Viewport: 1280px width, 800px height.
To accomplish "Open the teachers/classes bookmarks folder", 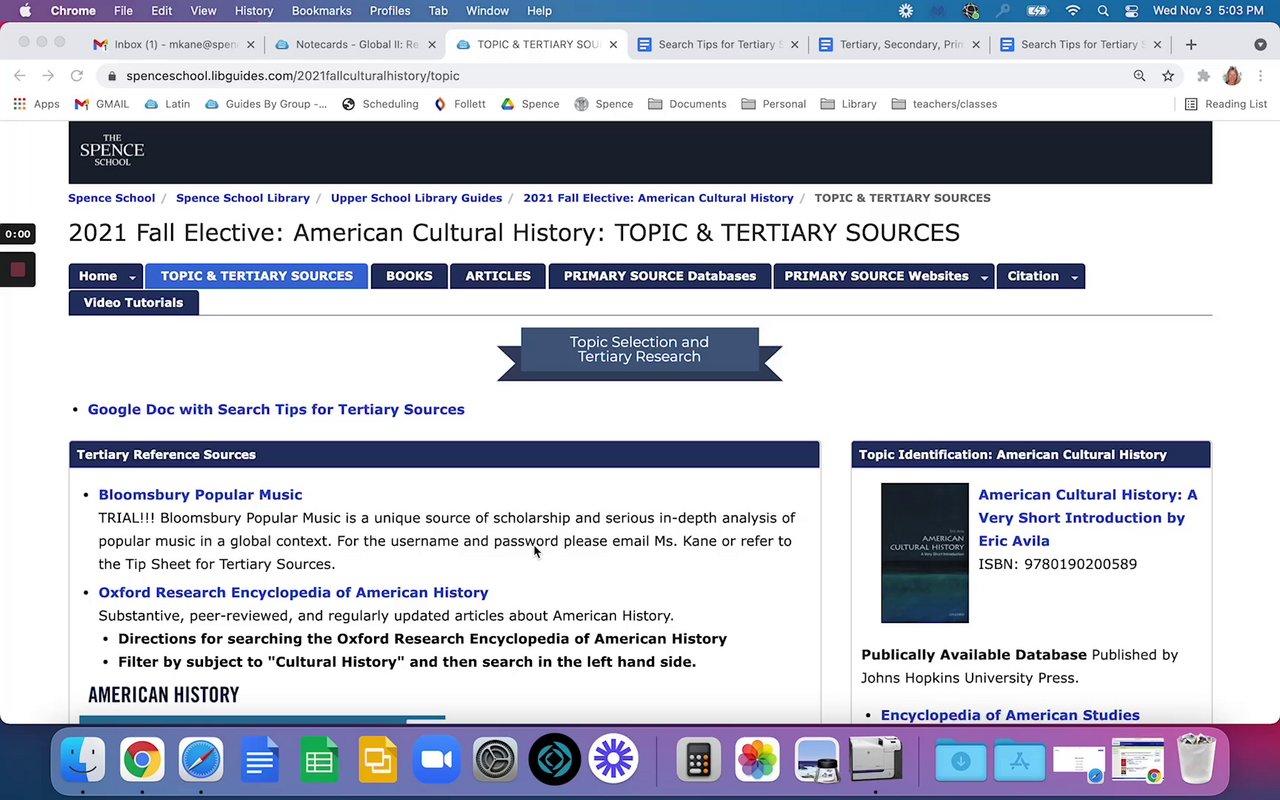I will (x=944, y=104).
